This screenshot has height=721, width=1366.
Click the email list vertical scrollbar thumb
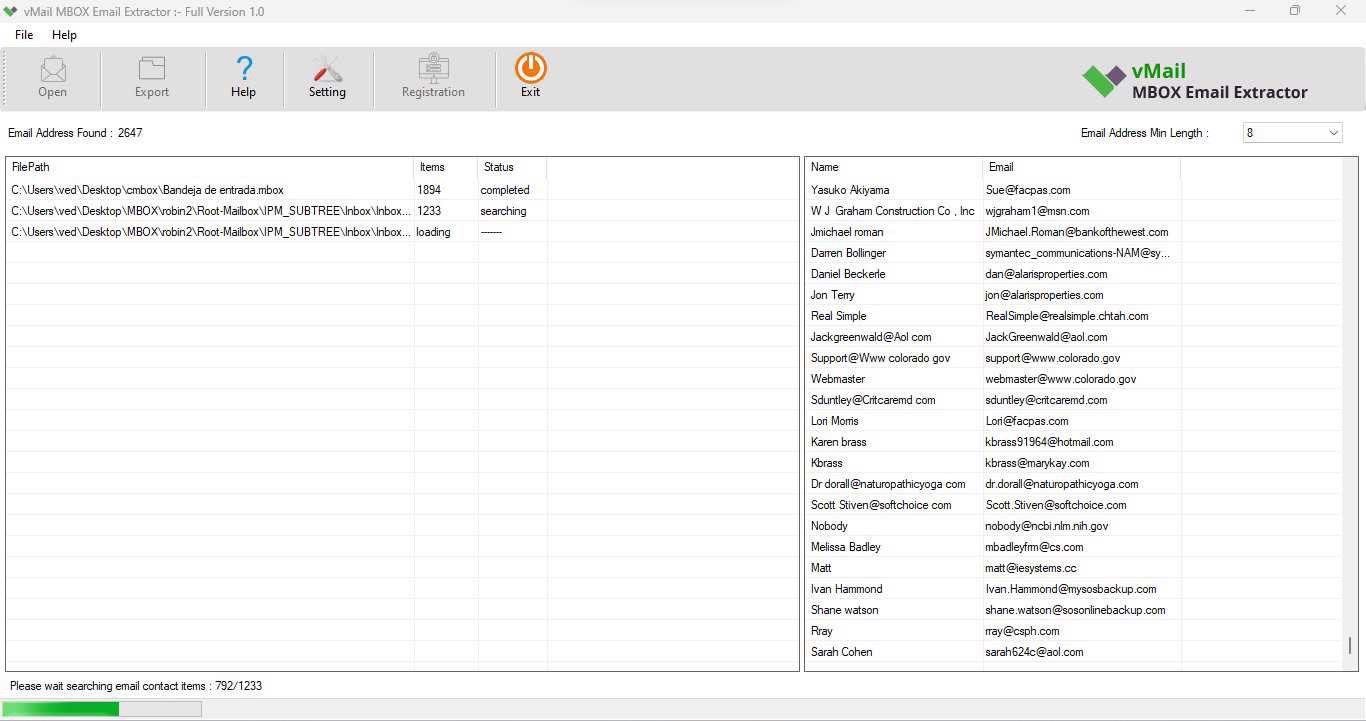tap(1349, 645)
